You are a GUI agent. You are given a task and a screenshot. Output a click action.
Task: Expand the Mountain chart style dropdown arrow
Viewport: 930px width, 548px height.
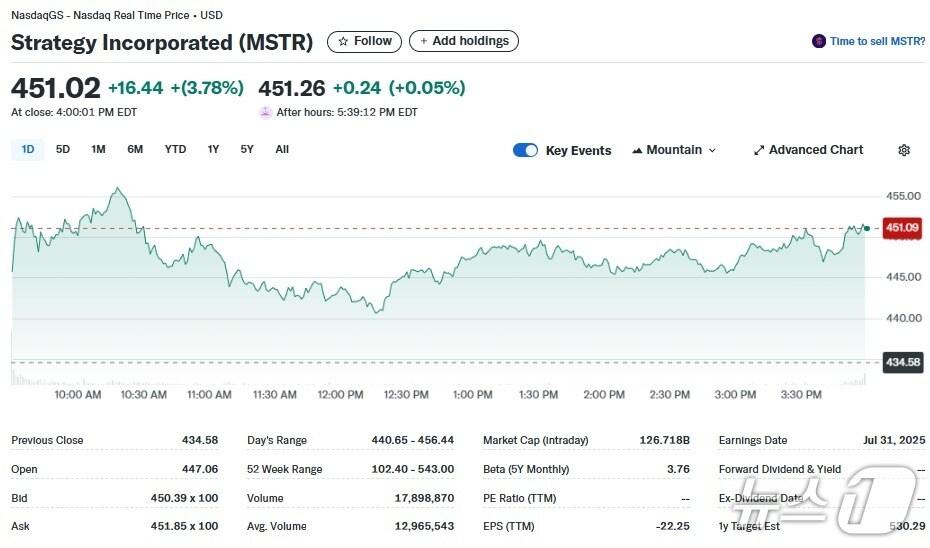click(712, 150)
